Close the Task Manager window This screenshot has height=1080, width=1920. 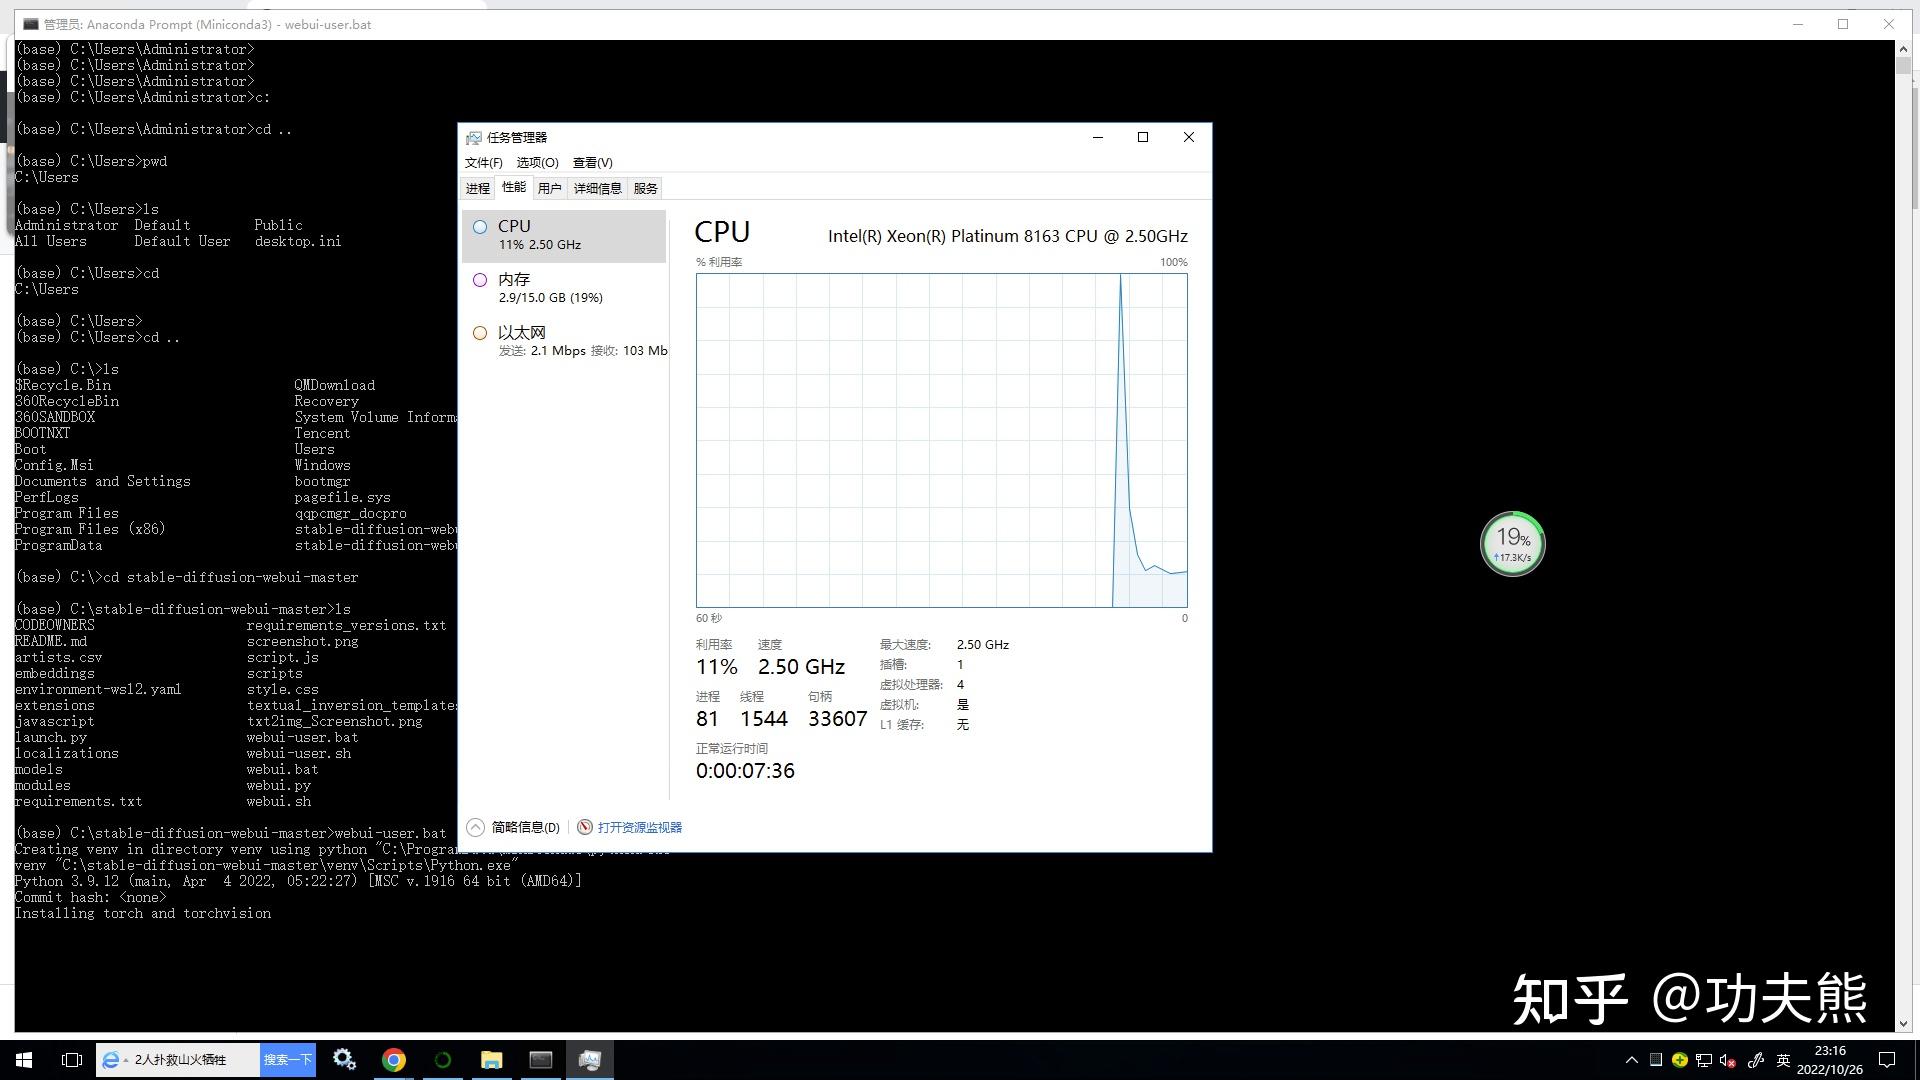click(x=1189, y=138)
